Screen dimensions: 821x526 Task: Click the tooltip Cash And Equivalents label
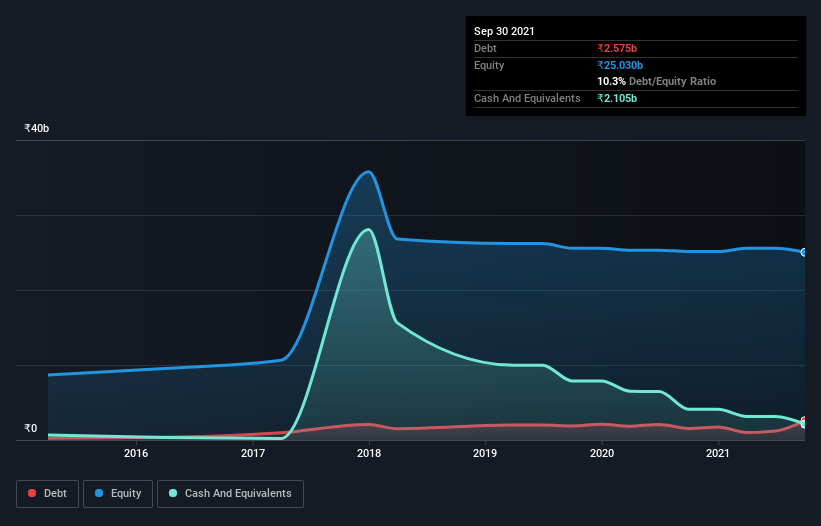pyautogui.click(x=527, y=98)
